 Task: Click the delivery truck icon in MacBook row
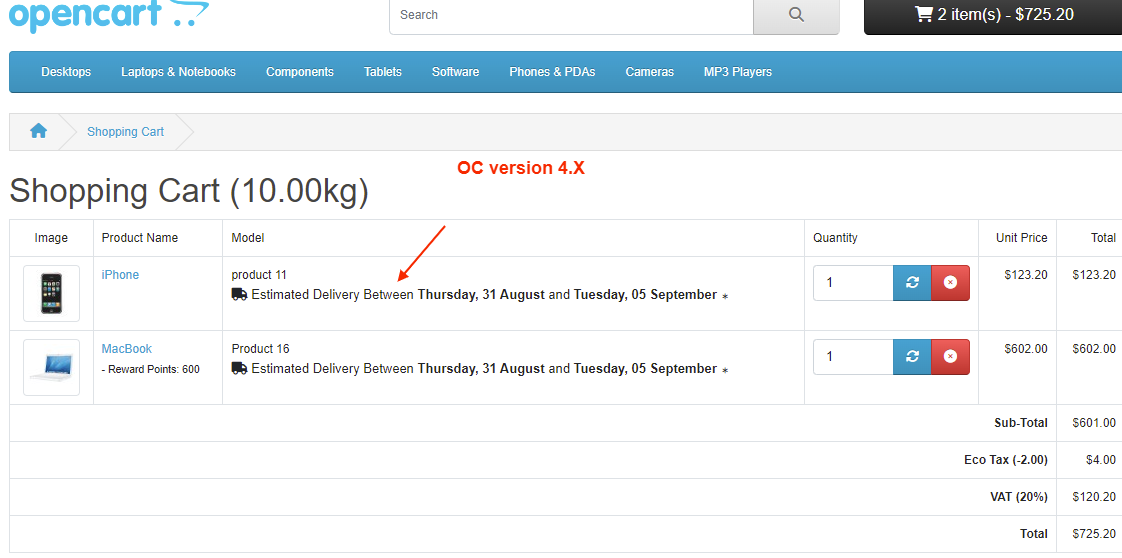[x=240, y=368]
